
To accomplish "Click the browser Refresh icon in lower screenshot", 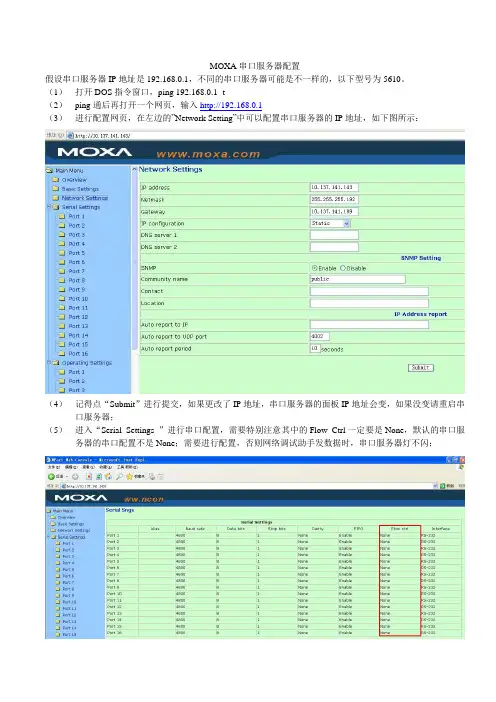I will (x=98, y=477).
